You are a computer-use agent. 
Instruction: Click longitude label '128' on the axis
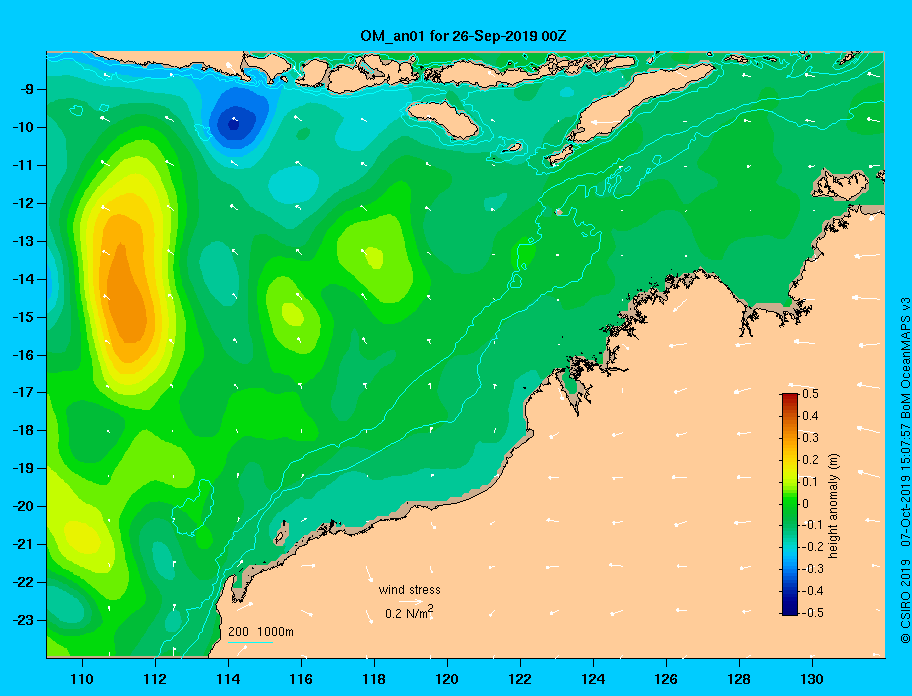pyautogui.click(x=739, y=679)
